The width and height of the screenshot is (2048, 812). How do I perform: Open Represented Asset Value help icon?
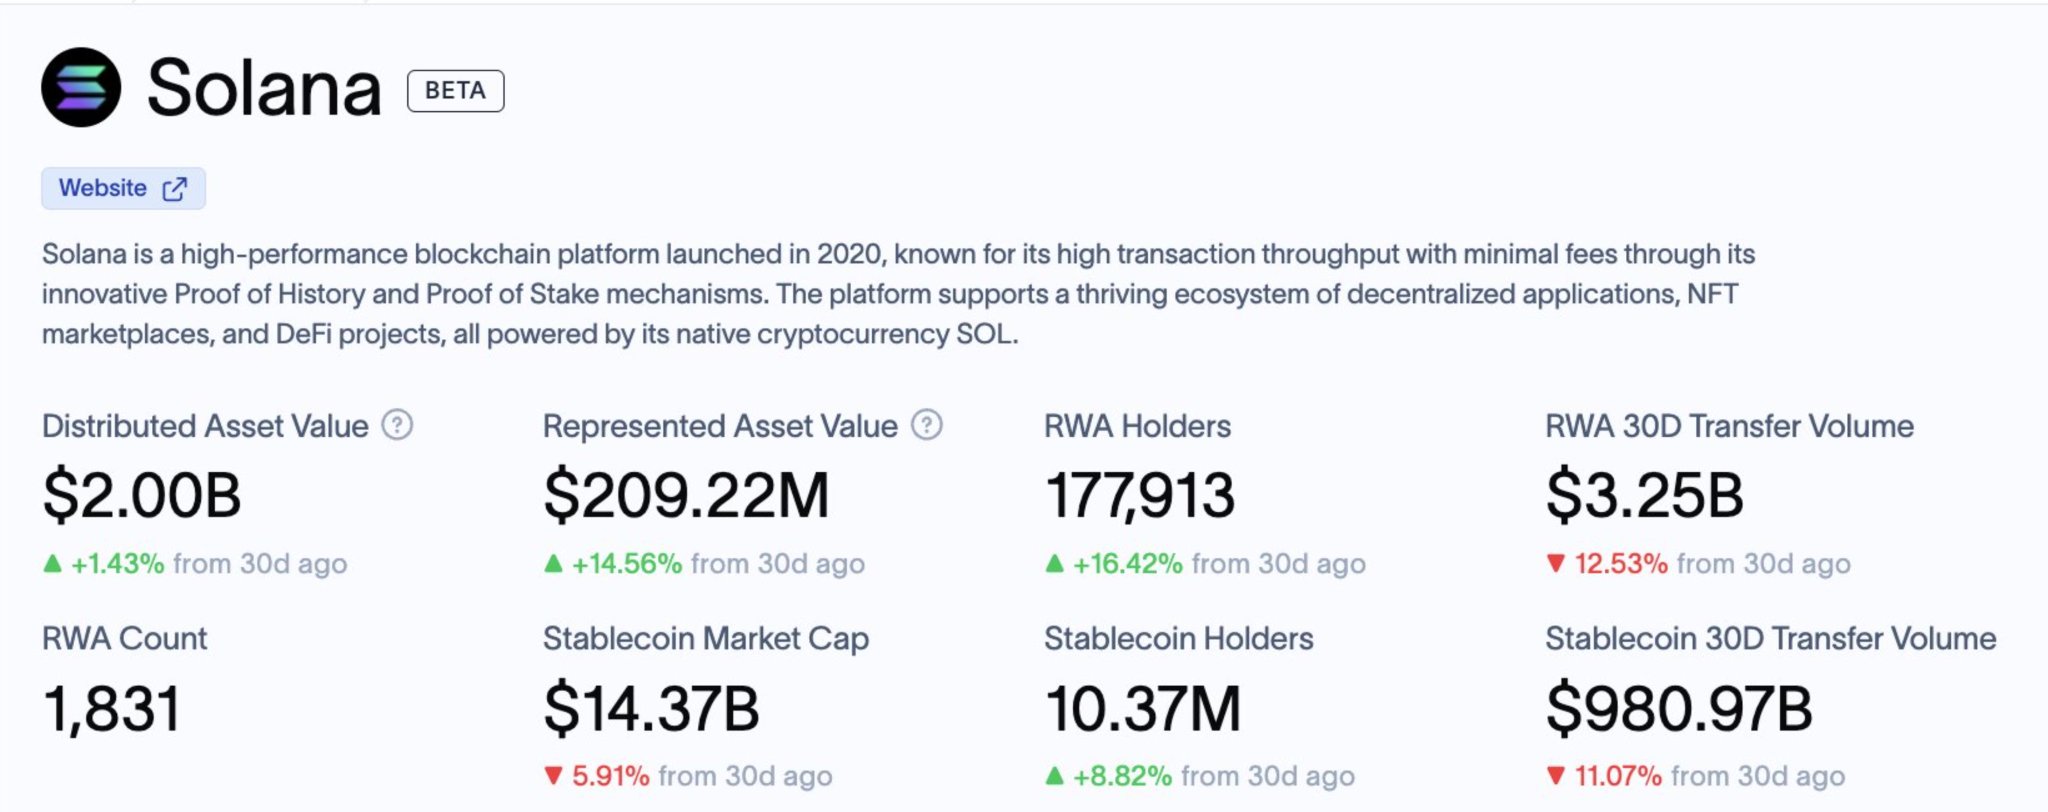coord(927,425)
